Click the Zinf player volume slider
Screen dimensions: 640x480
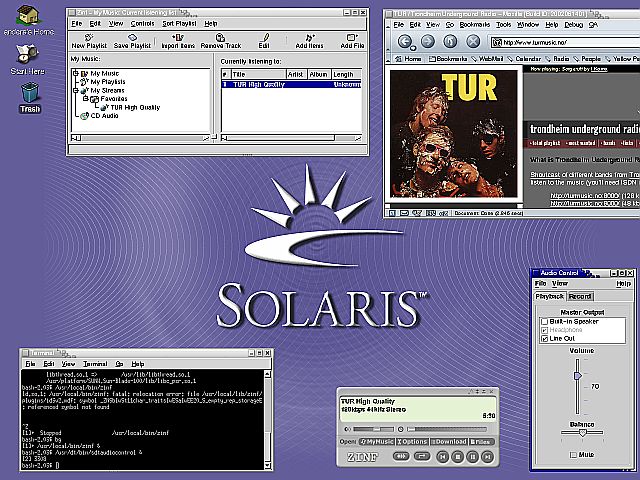[373, 429]
